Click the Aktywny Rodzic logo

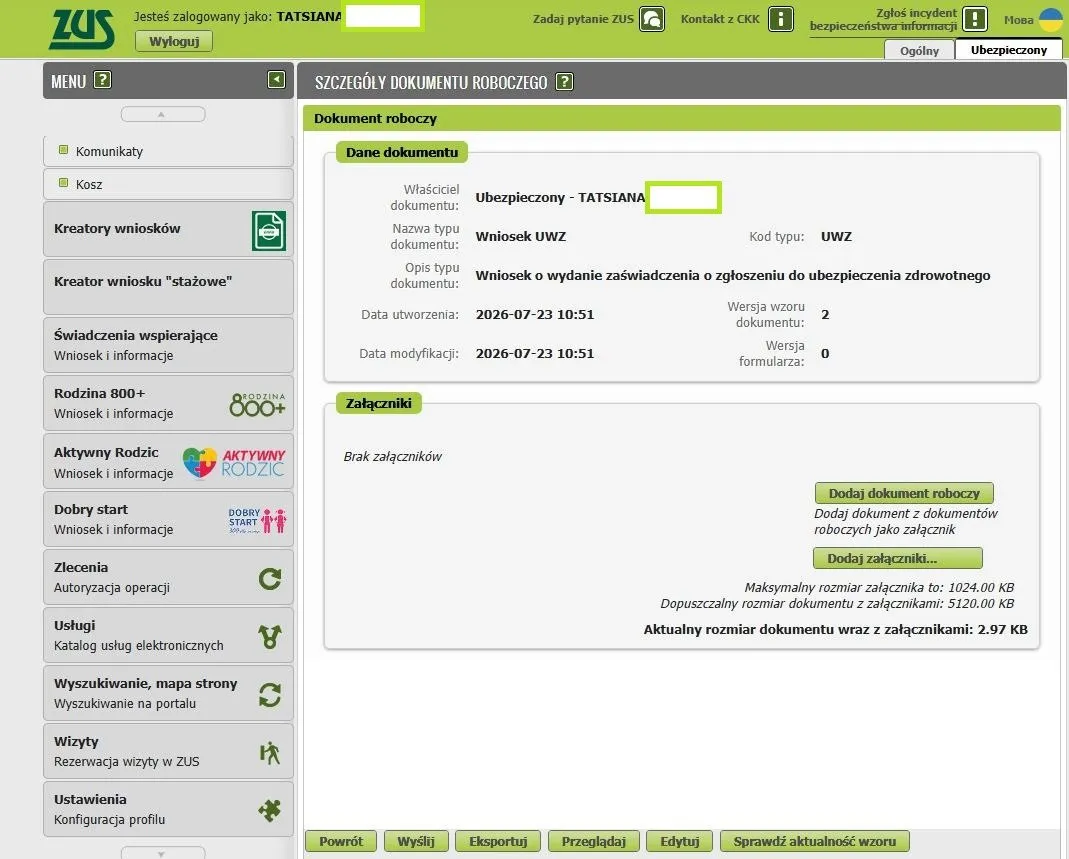click(234, 463)
